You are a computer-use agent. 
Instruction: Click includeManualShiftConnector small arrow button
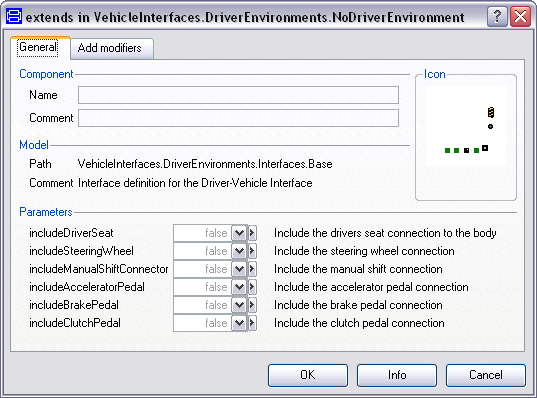click(252, 269)
